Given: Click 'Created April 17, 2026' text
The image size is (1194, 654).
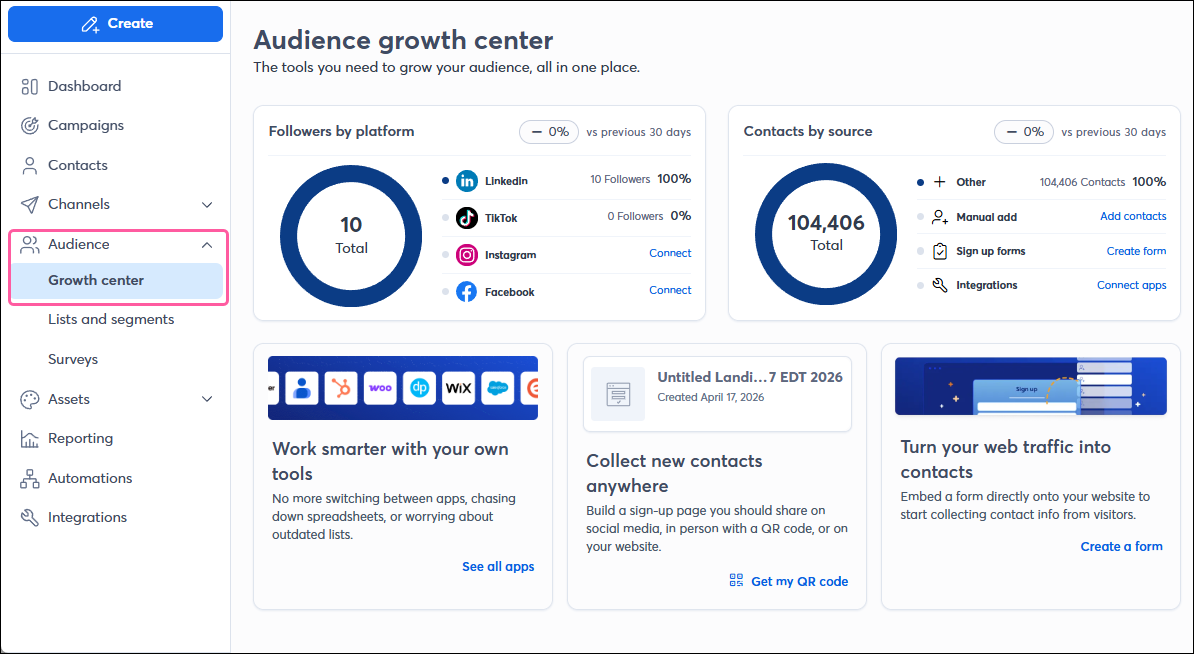Looking at the screenshot, I should click(710, 397).
